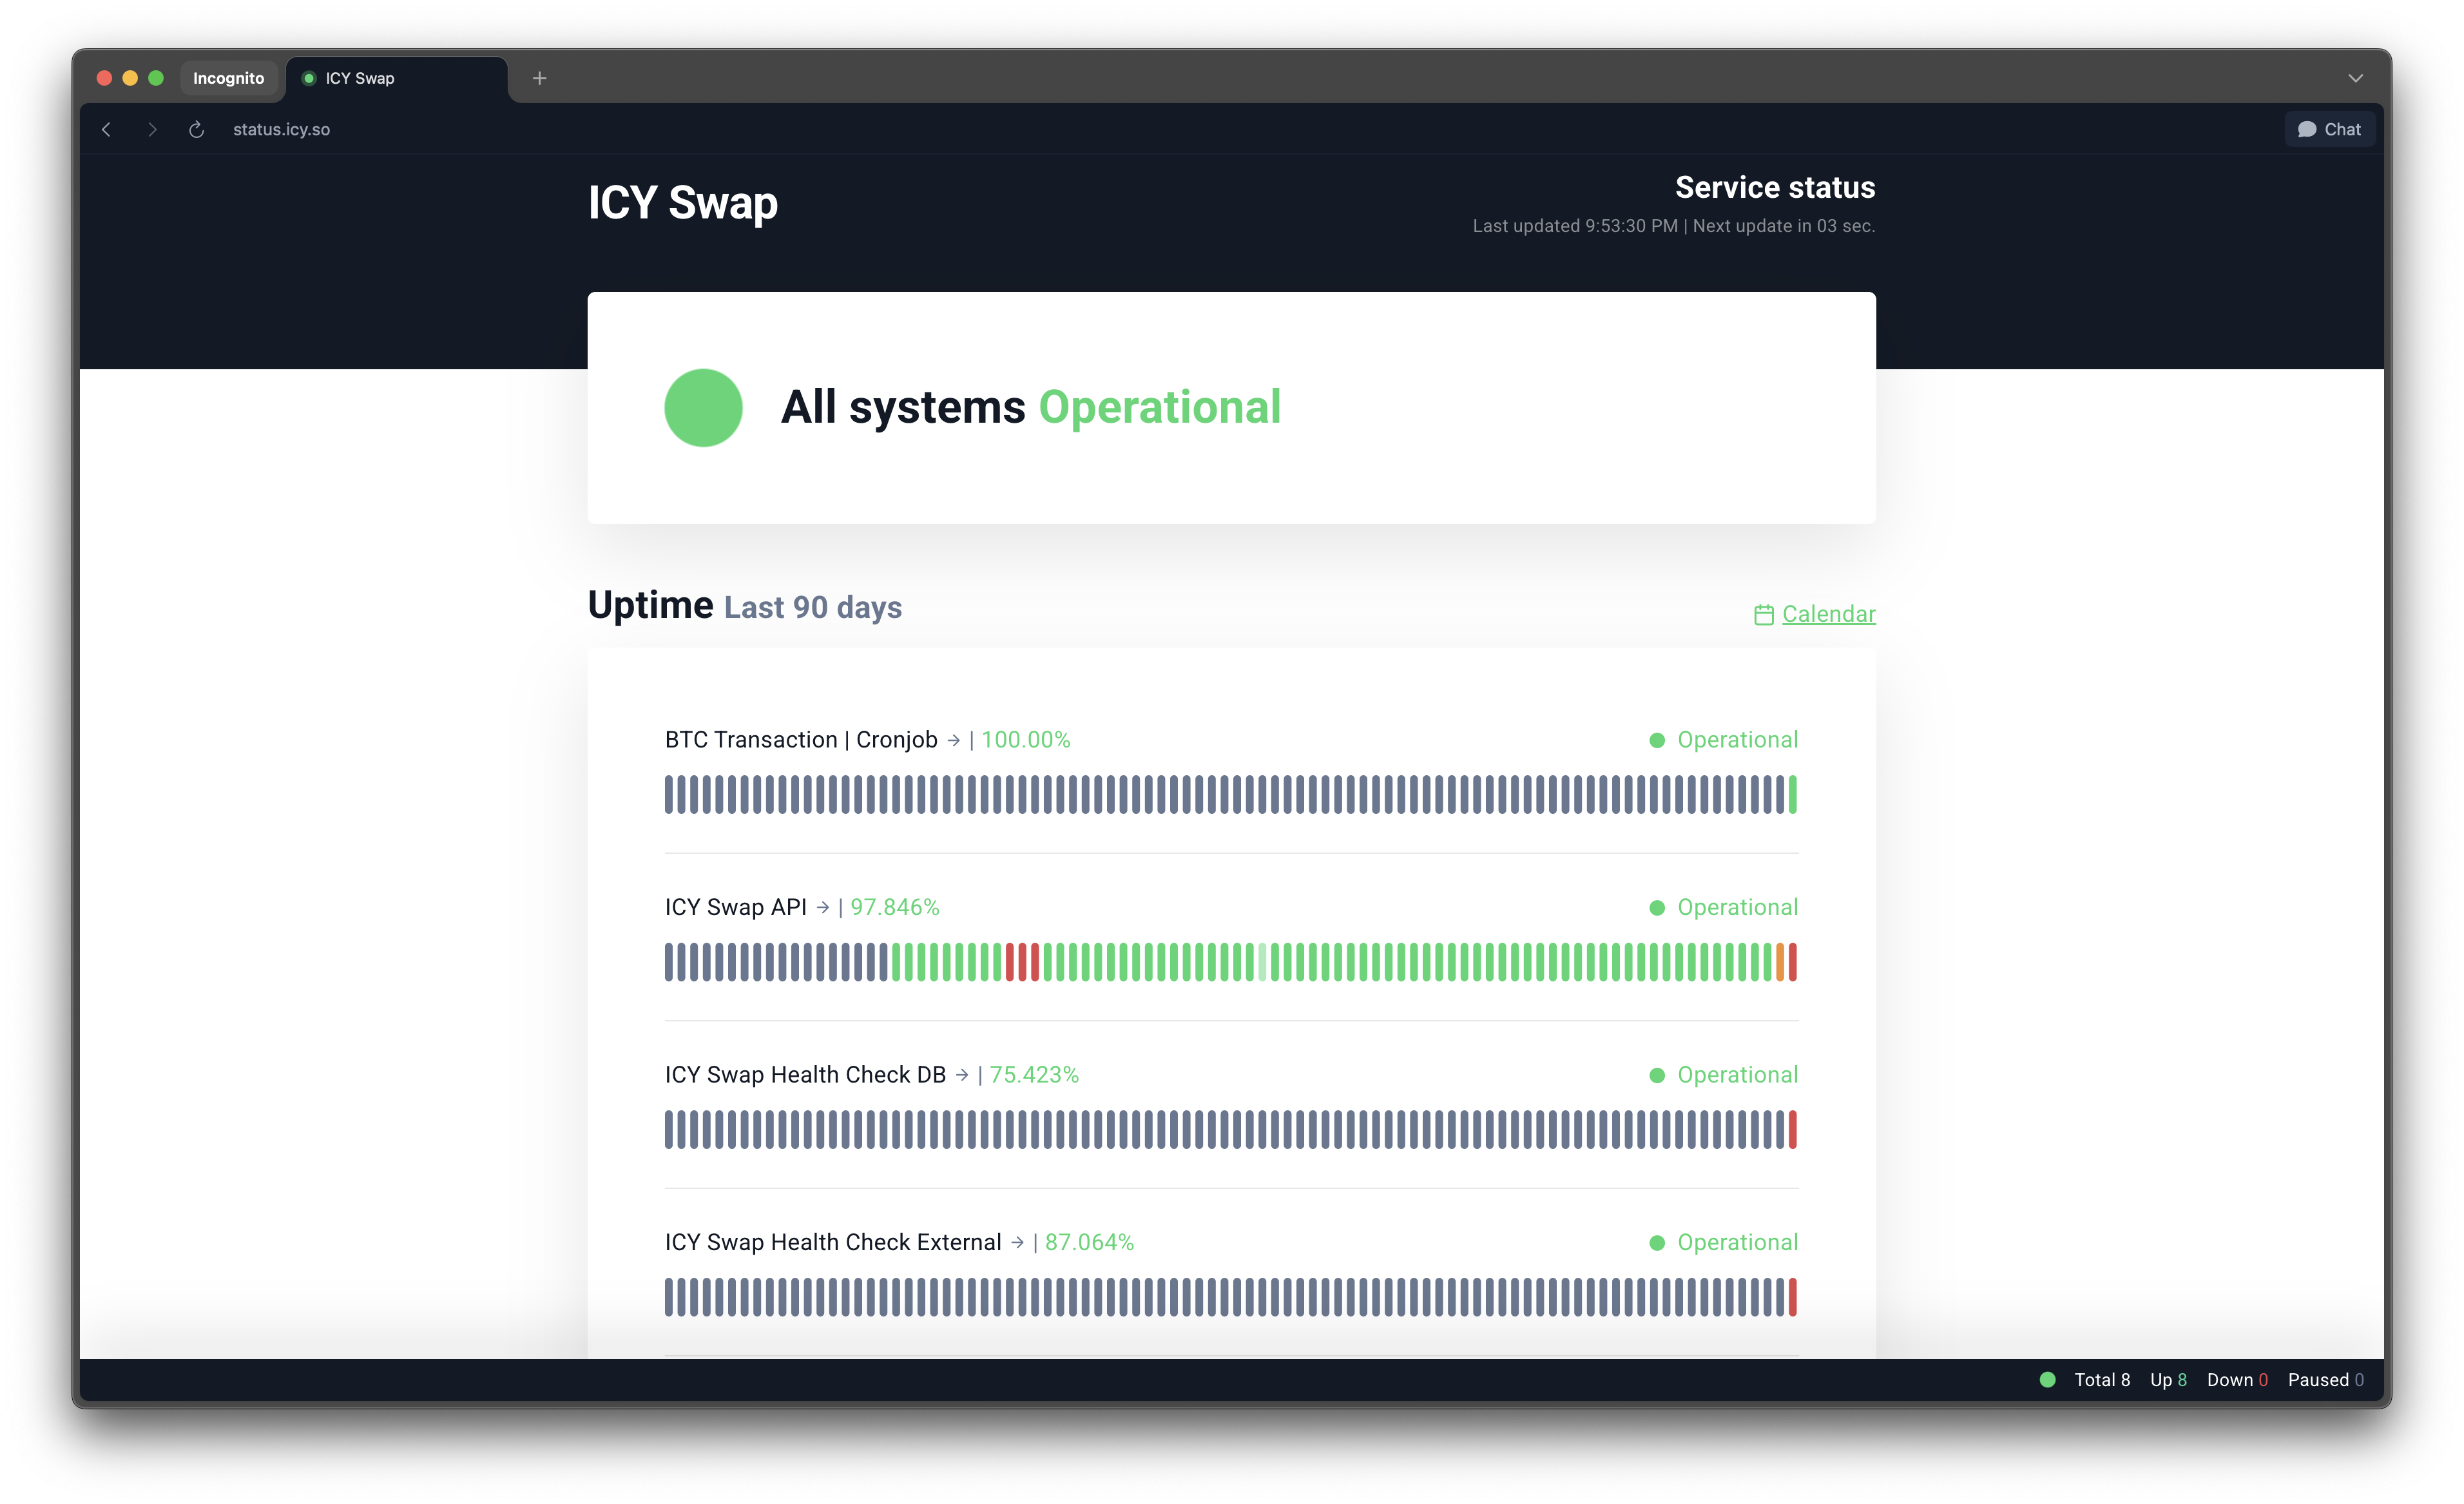Viewport: 2464px width, 1504px height.
Task: Click arrow icon next to Health Check External
Action: (x=1017, y=1242)
